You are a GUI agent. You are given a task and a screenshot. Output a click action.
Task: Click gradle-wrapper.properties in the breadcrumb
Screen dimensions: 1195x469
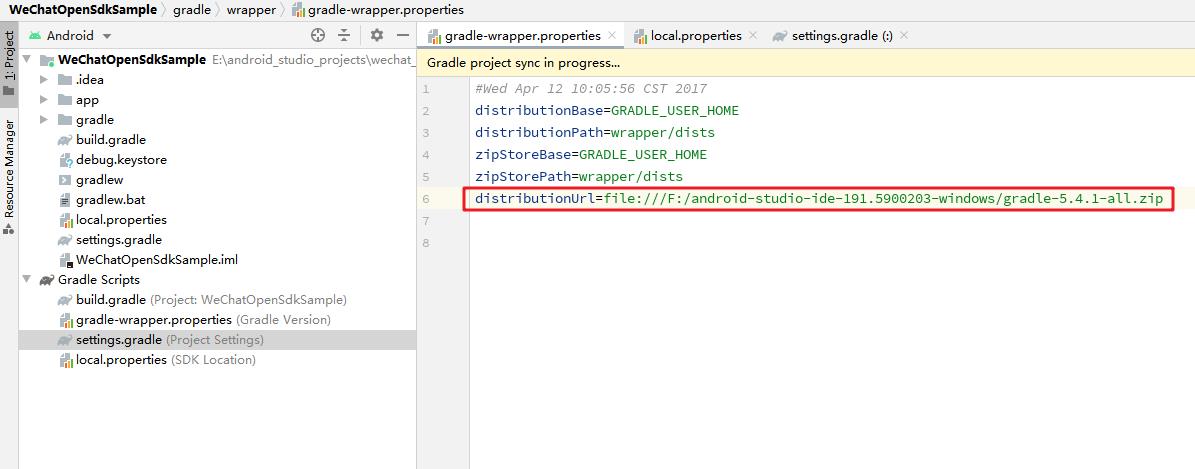tap(378, 10)
